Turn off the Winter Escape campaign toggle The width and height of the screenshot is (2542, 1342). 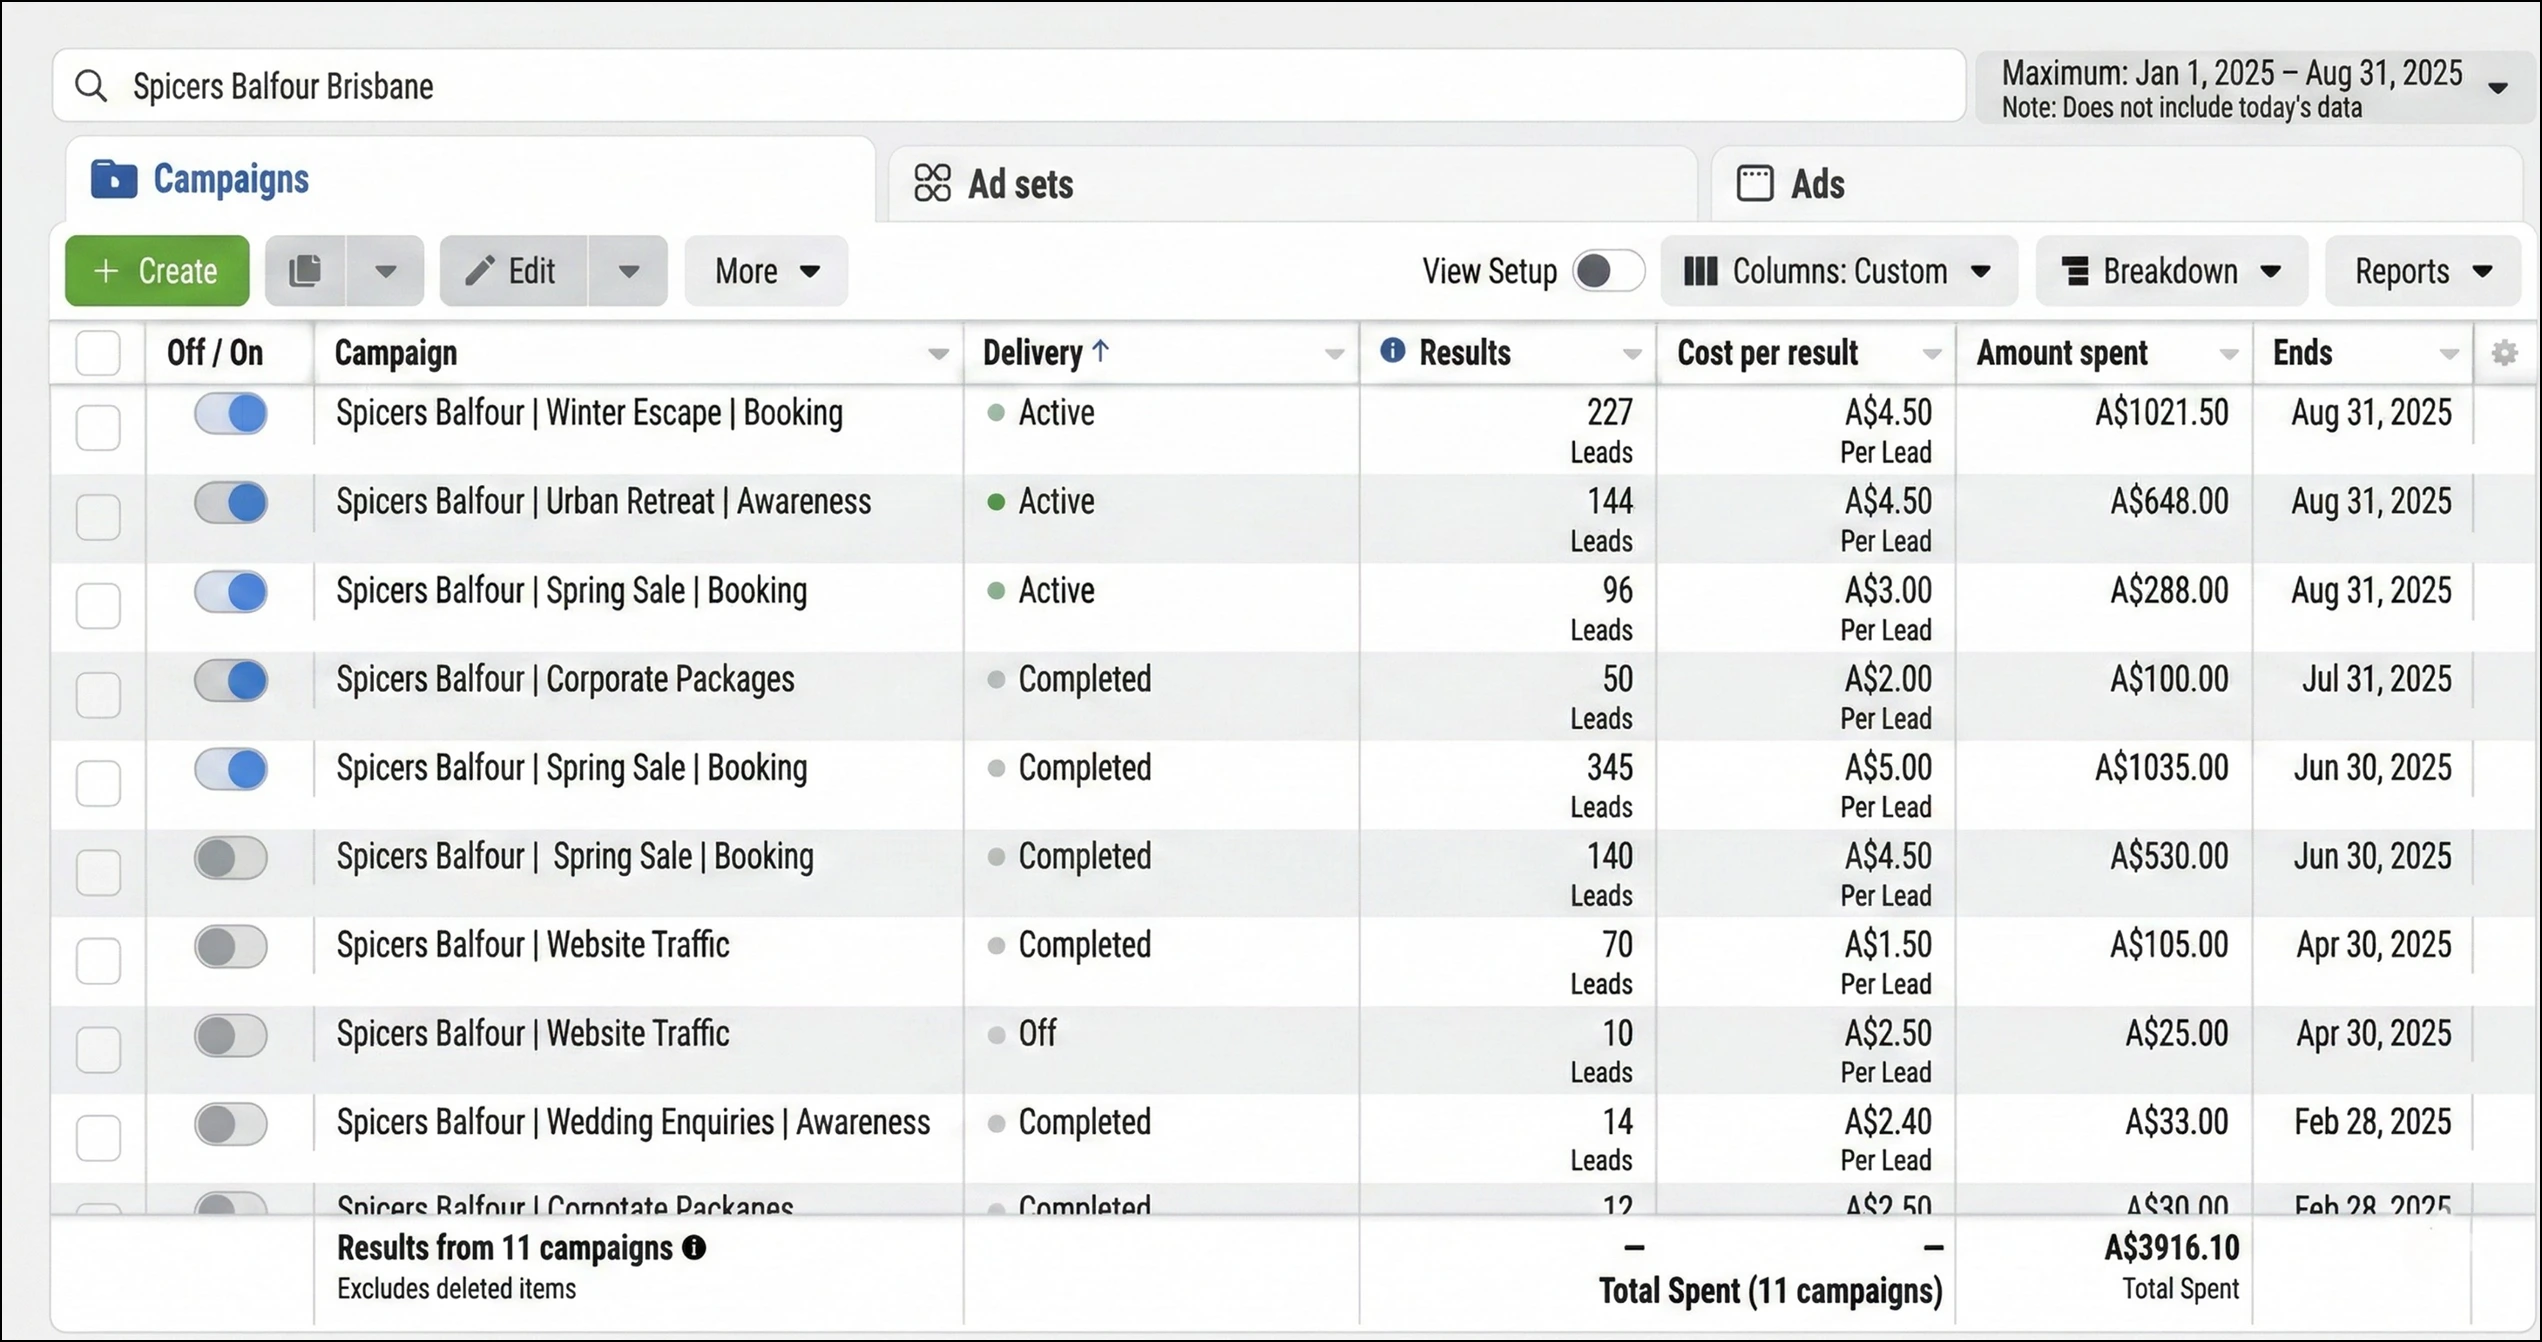click(231, 413)
